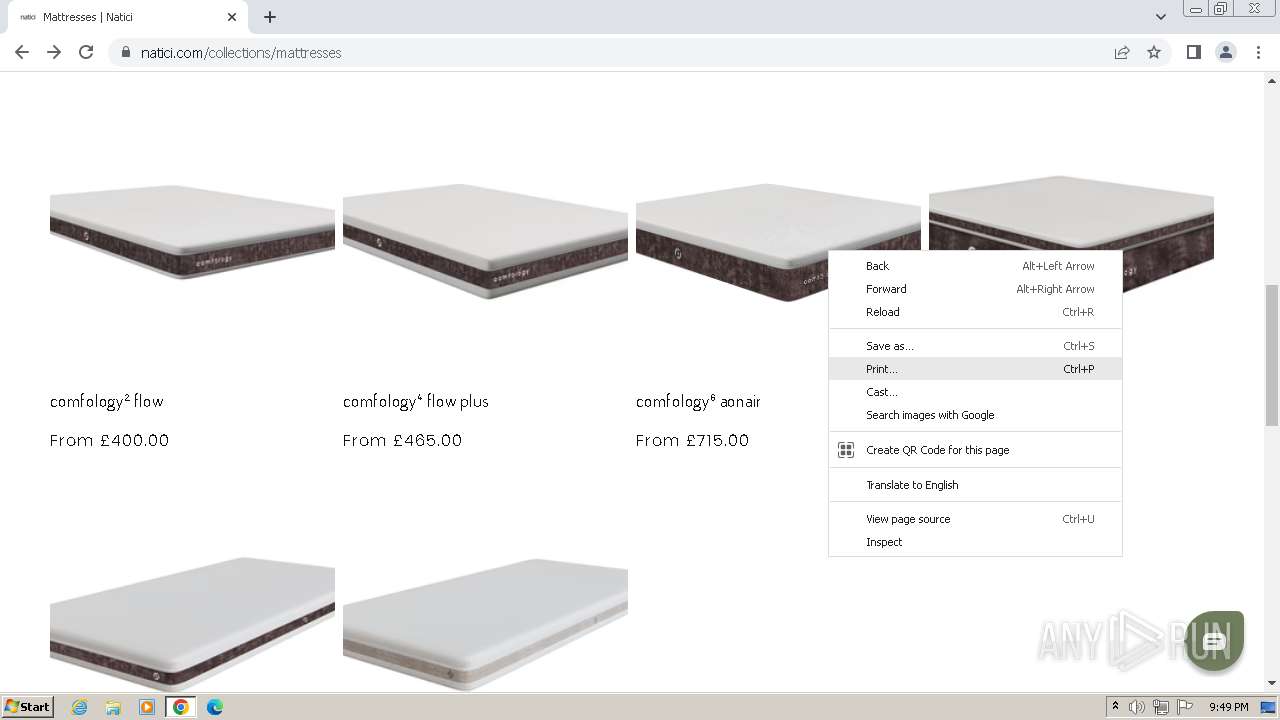1280x720 pixels.
Task: Click the taskbar clock 9:49 PM
Action: [1228, 707]
